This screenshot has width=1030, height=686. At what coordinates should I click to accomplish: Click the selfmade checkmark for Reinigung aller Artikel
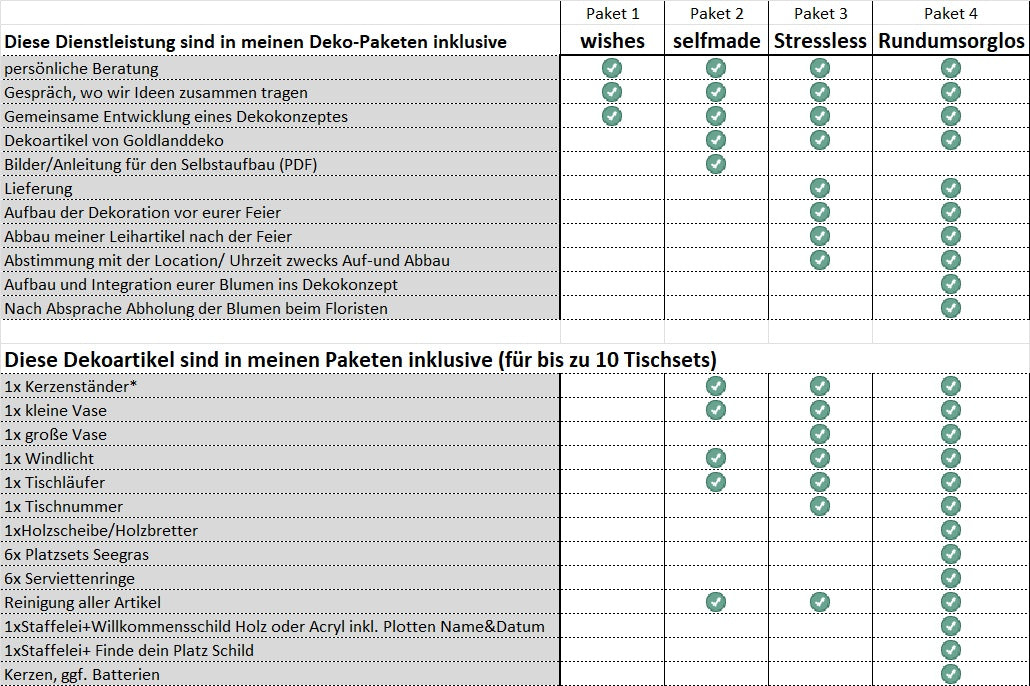(716, 602)
